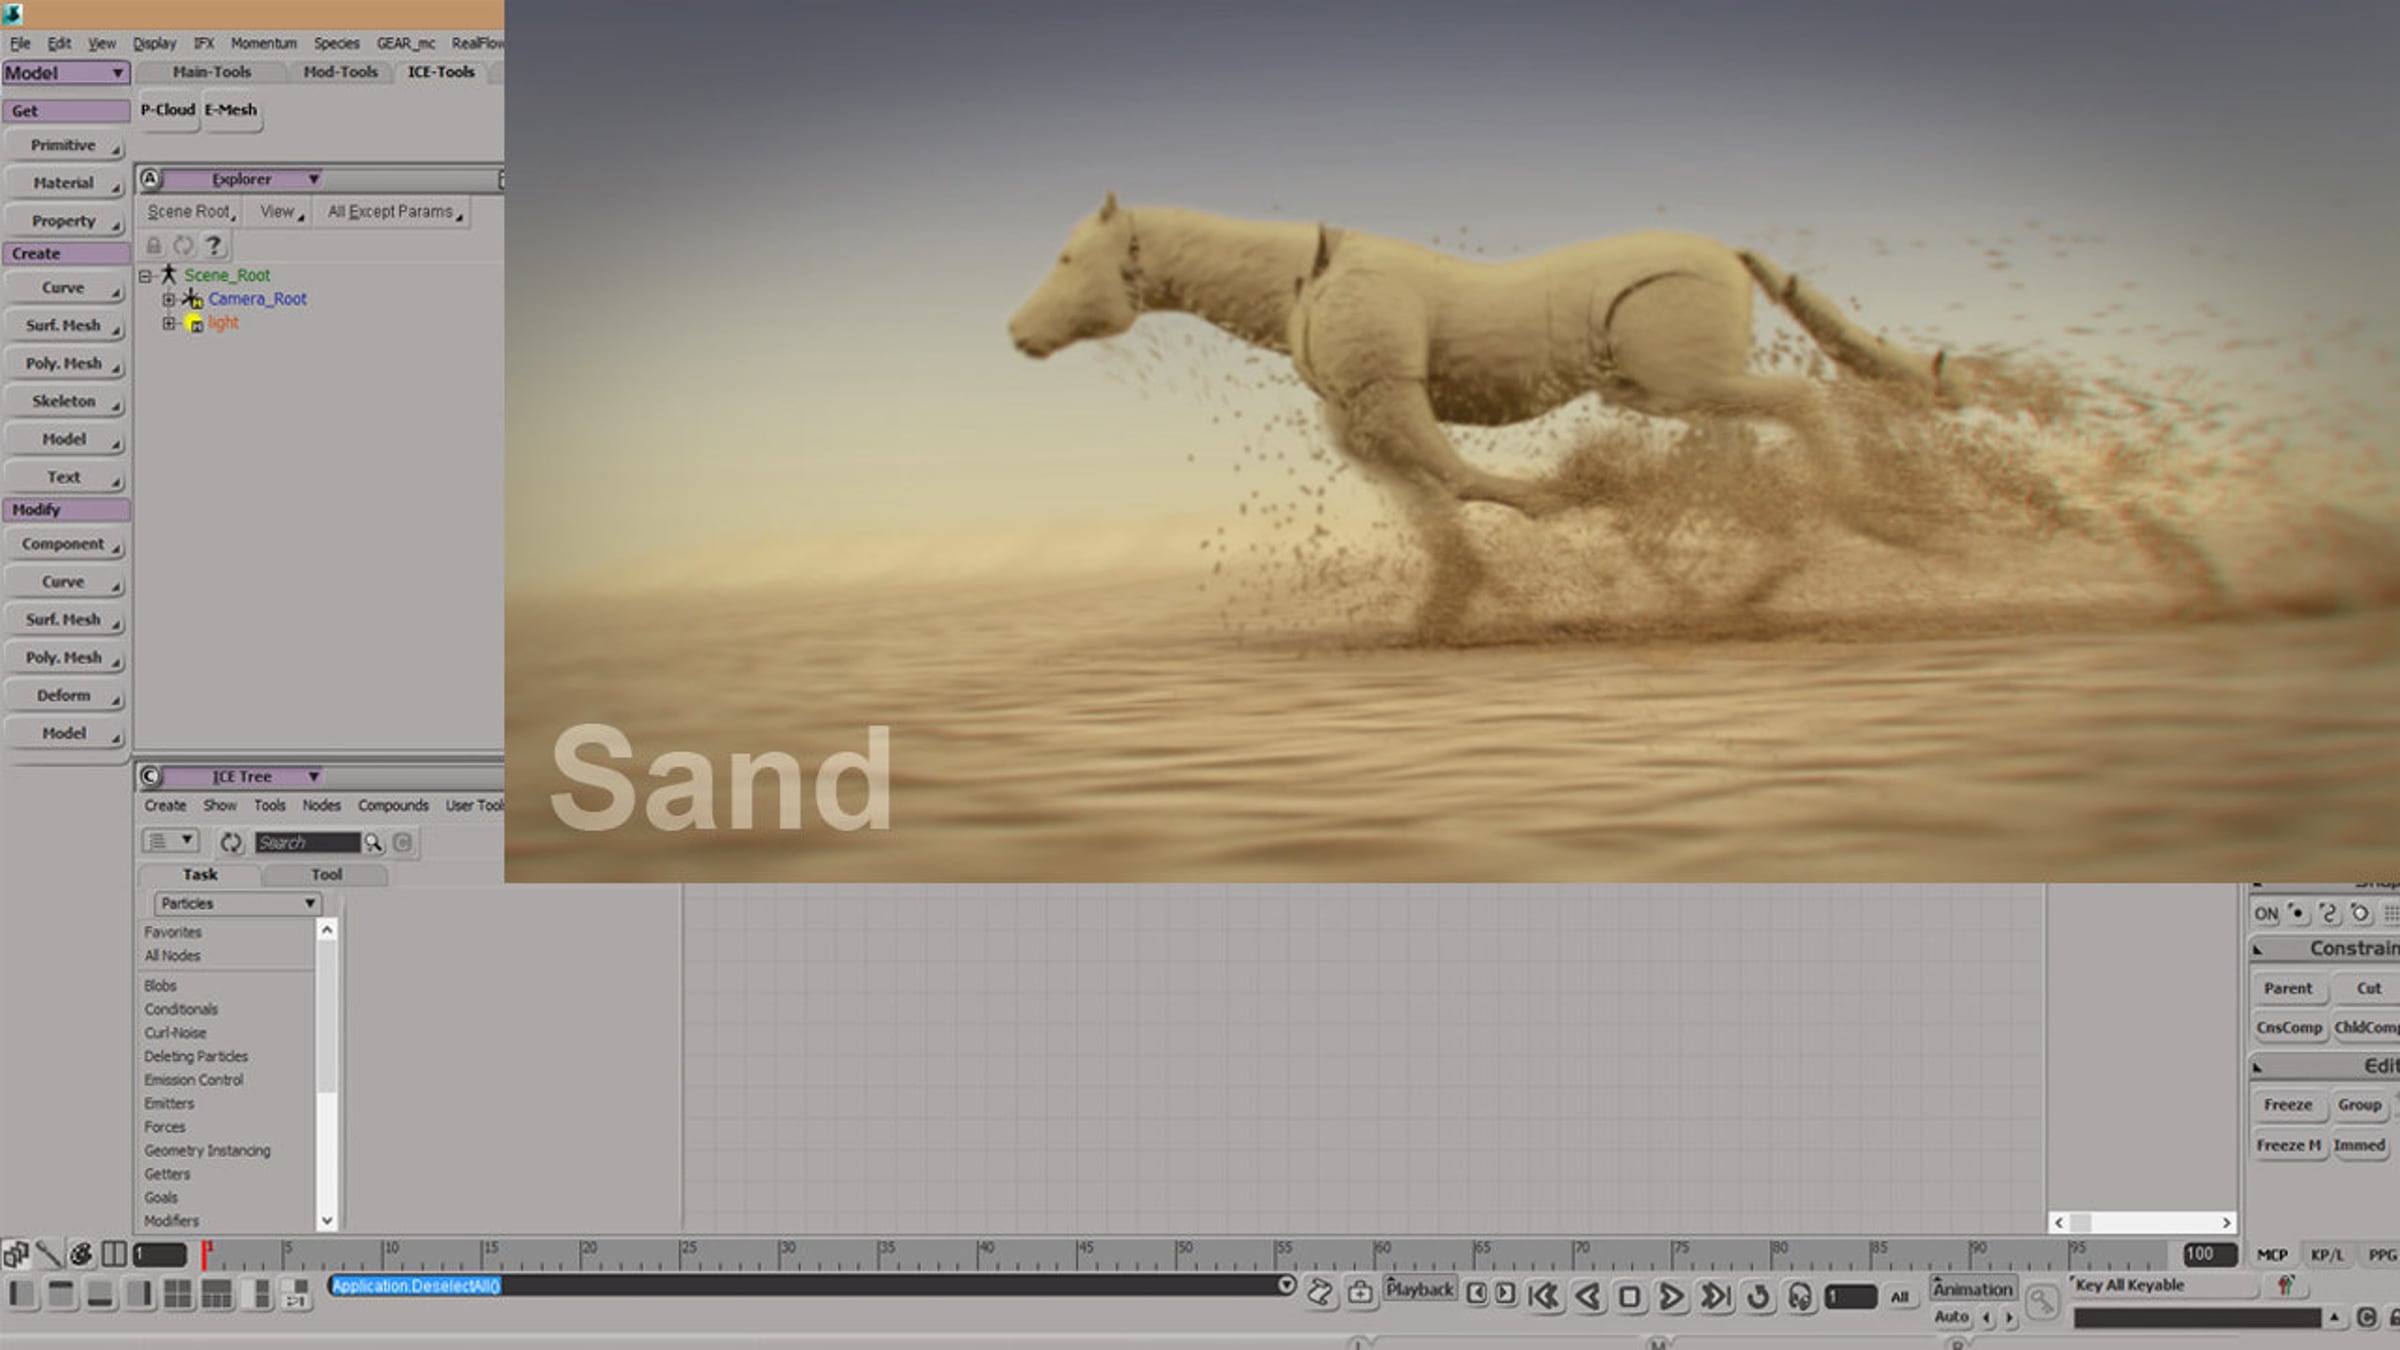Step to next frame arrow button

click(1504, 1293)
